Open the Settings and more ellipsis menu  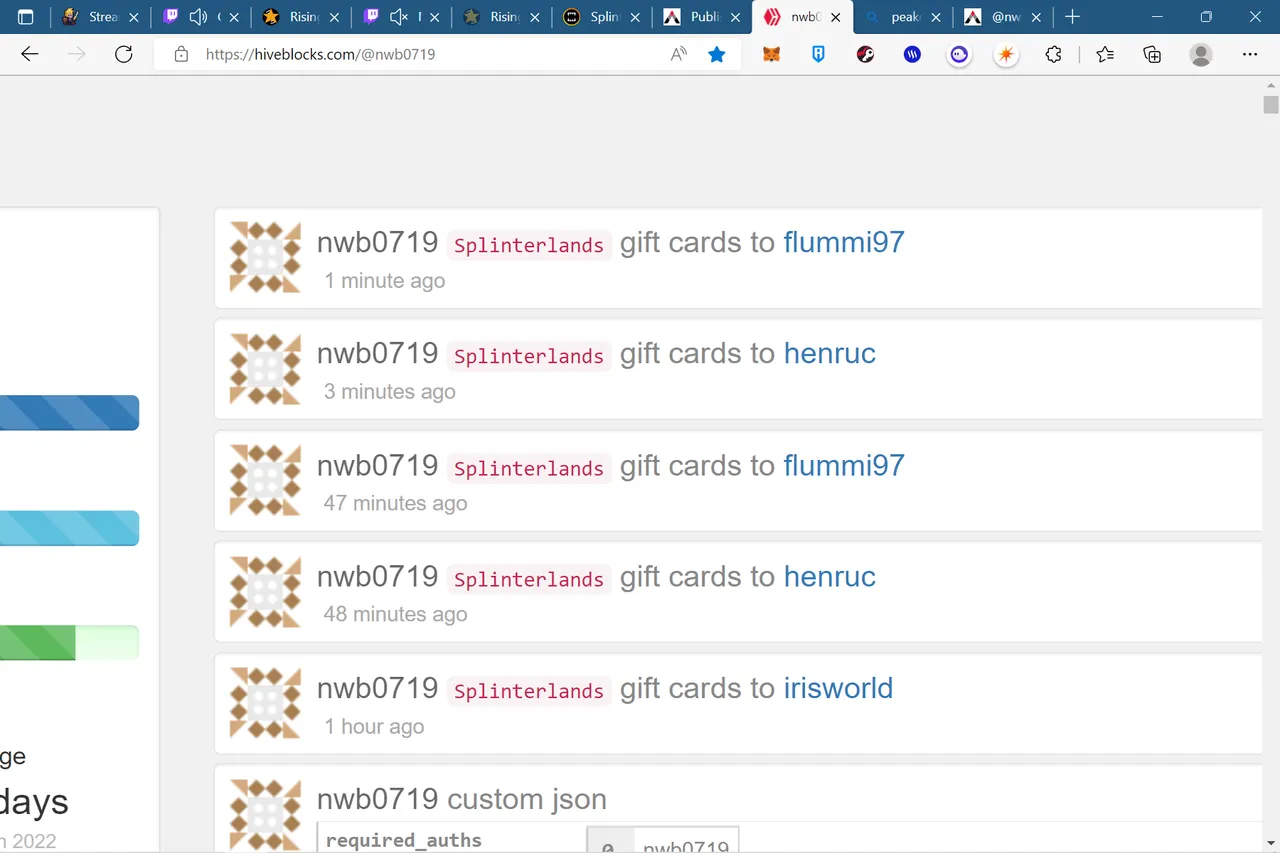(x=1250, y=55)
